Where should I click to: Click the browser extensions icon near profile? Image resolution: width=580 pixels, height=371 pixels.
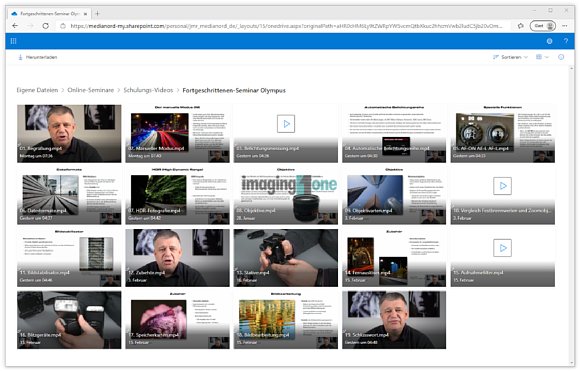click(x=520, y=26)
